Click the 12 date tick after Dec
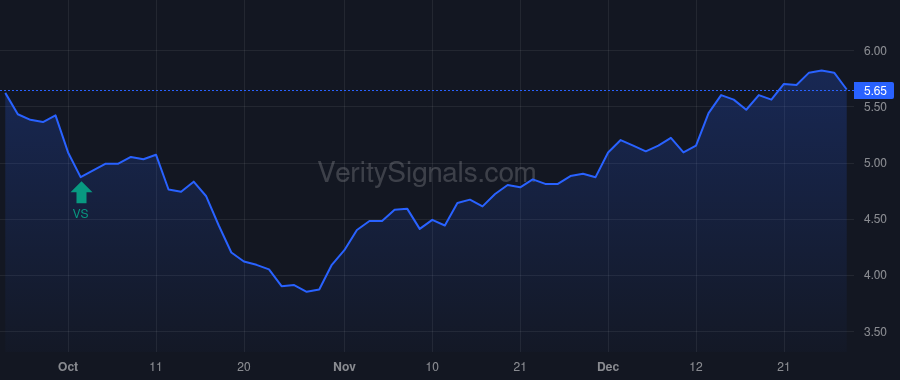The width and height of the screenshot is (900, 380). pos(696,367)
